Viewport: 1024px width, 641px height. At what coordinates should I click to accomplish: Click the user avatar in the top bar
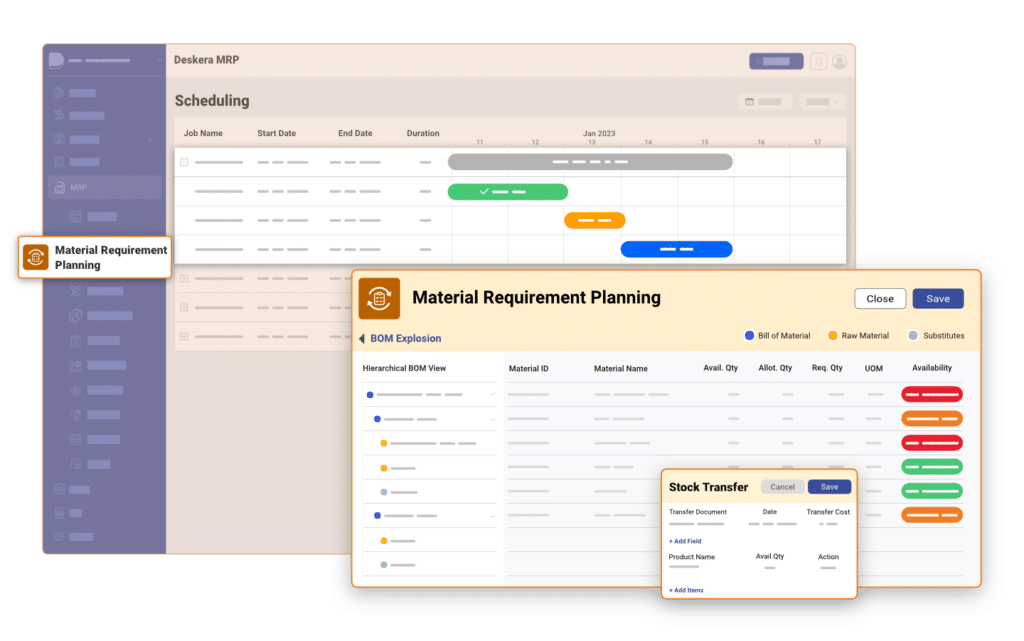838,60
